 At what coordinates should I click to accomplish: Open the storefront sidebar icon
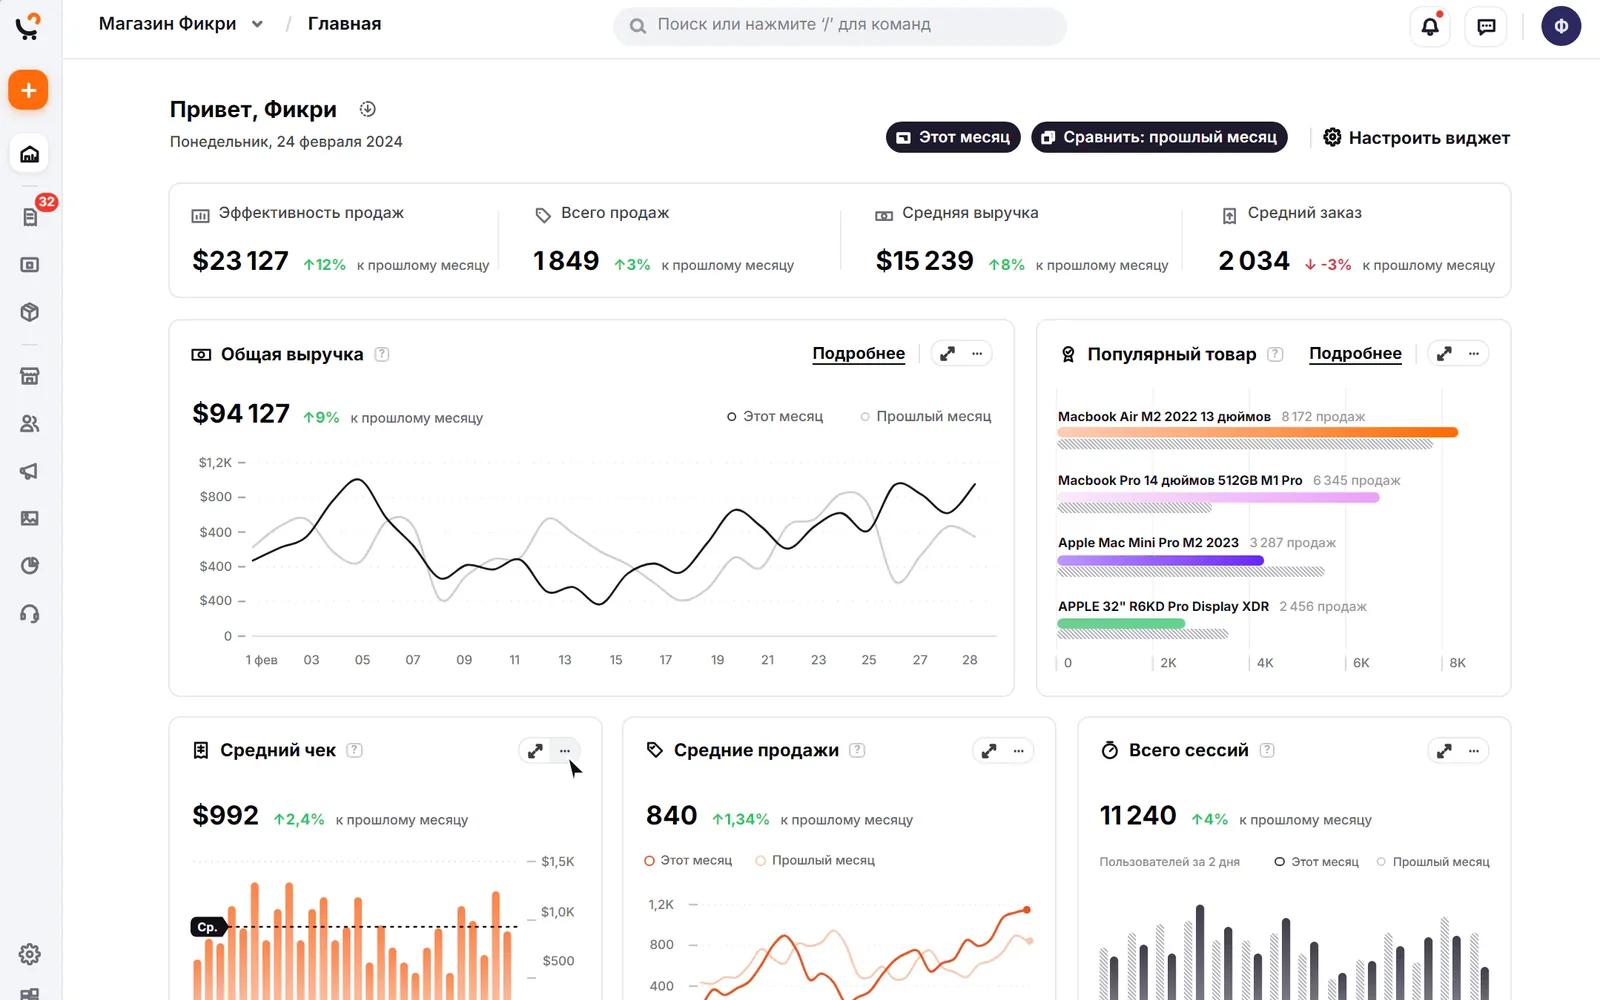[30, 376]
